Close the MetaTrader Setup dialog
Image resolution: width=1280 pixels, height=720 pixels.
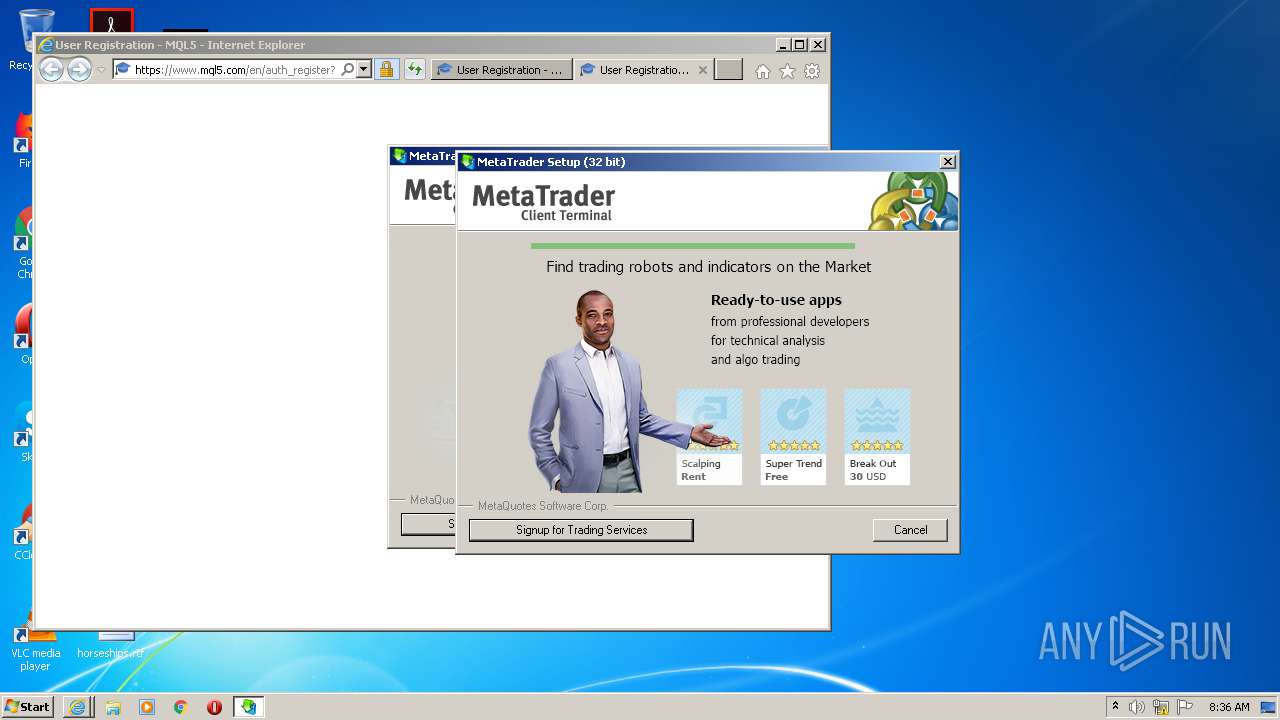[x=947, y=162]
